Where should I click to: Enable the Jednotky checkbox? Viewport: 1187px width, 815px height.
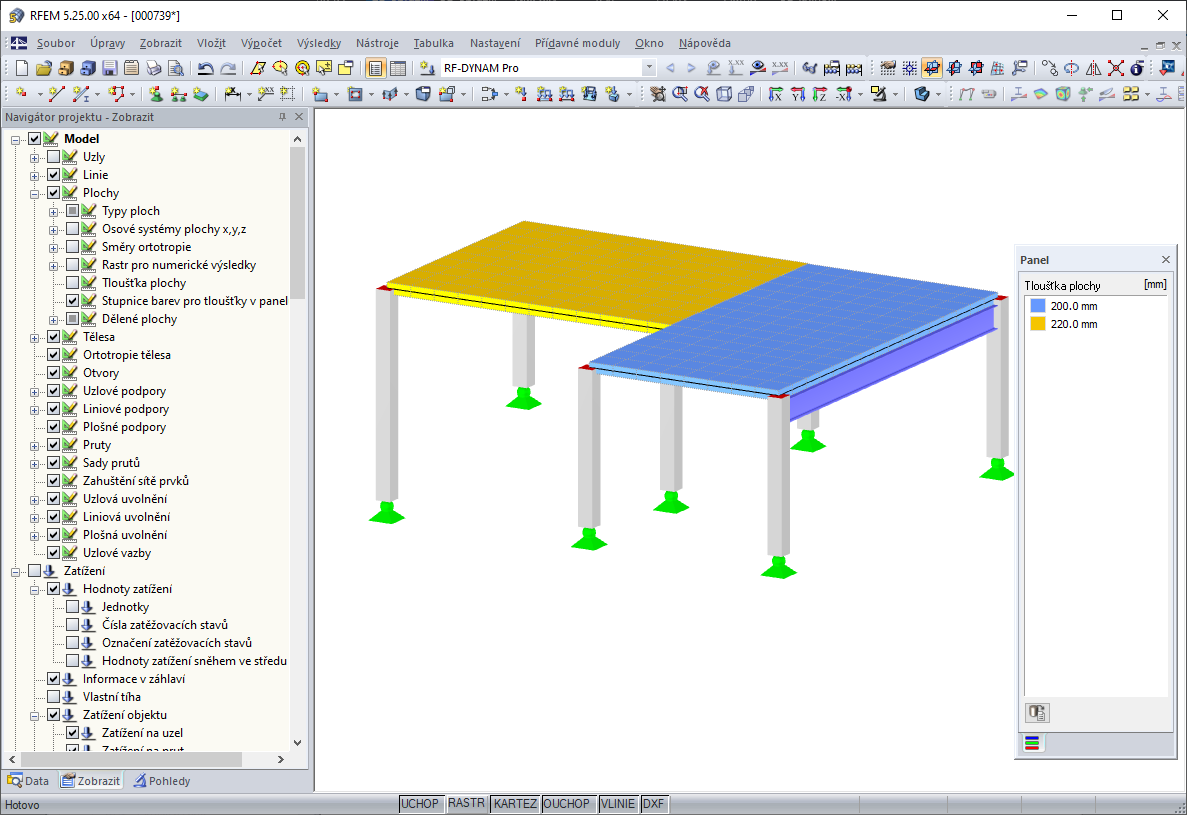[73, 606]
